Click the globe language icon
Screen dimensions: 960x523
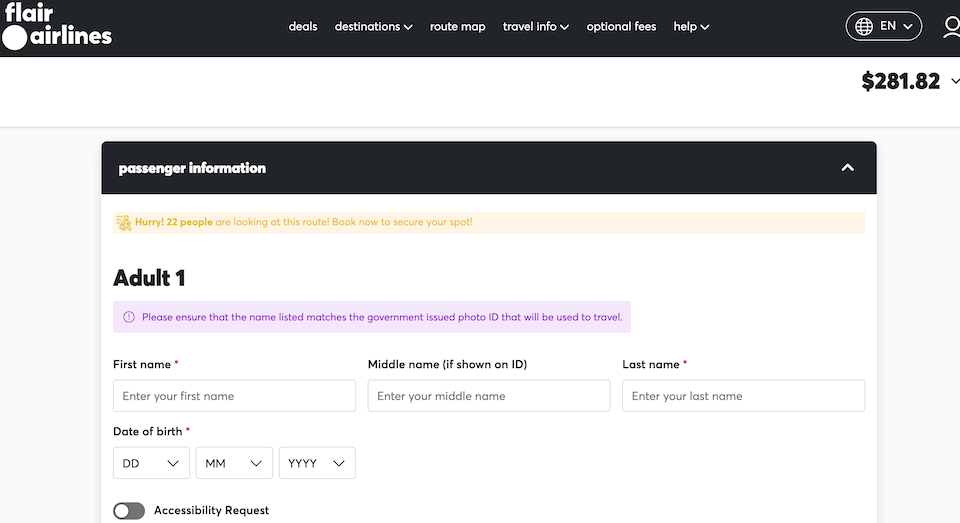pos(864,26)
